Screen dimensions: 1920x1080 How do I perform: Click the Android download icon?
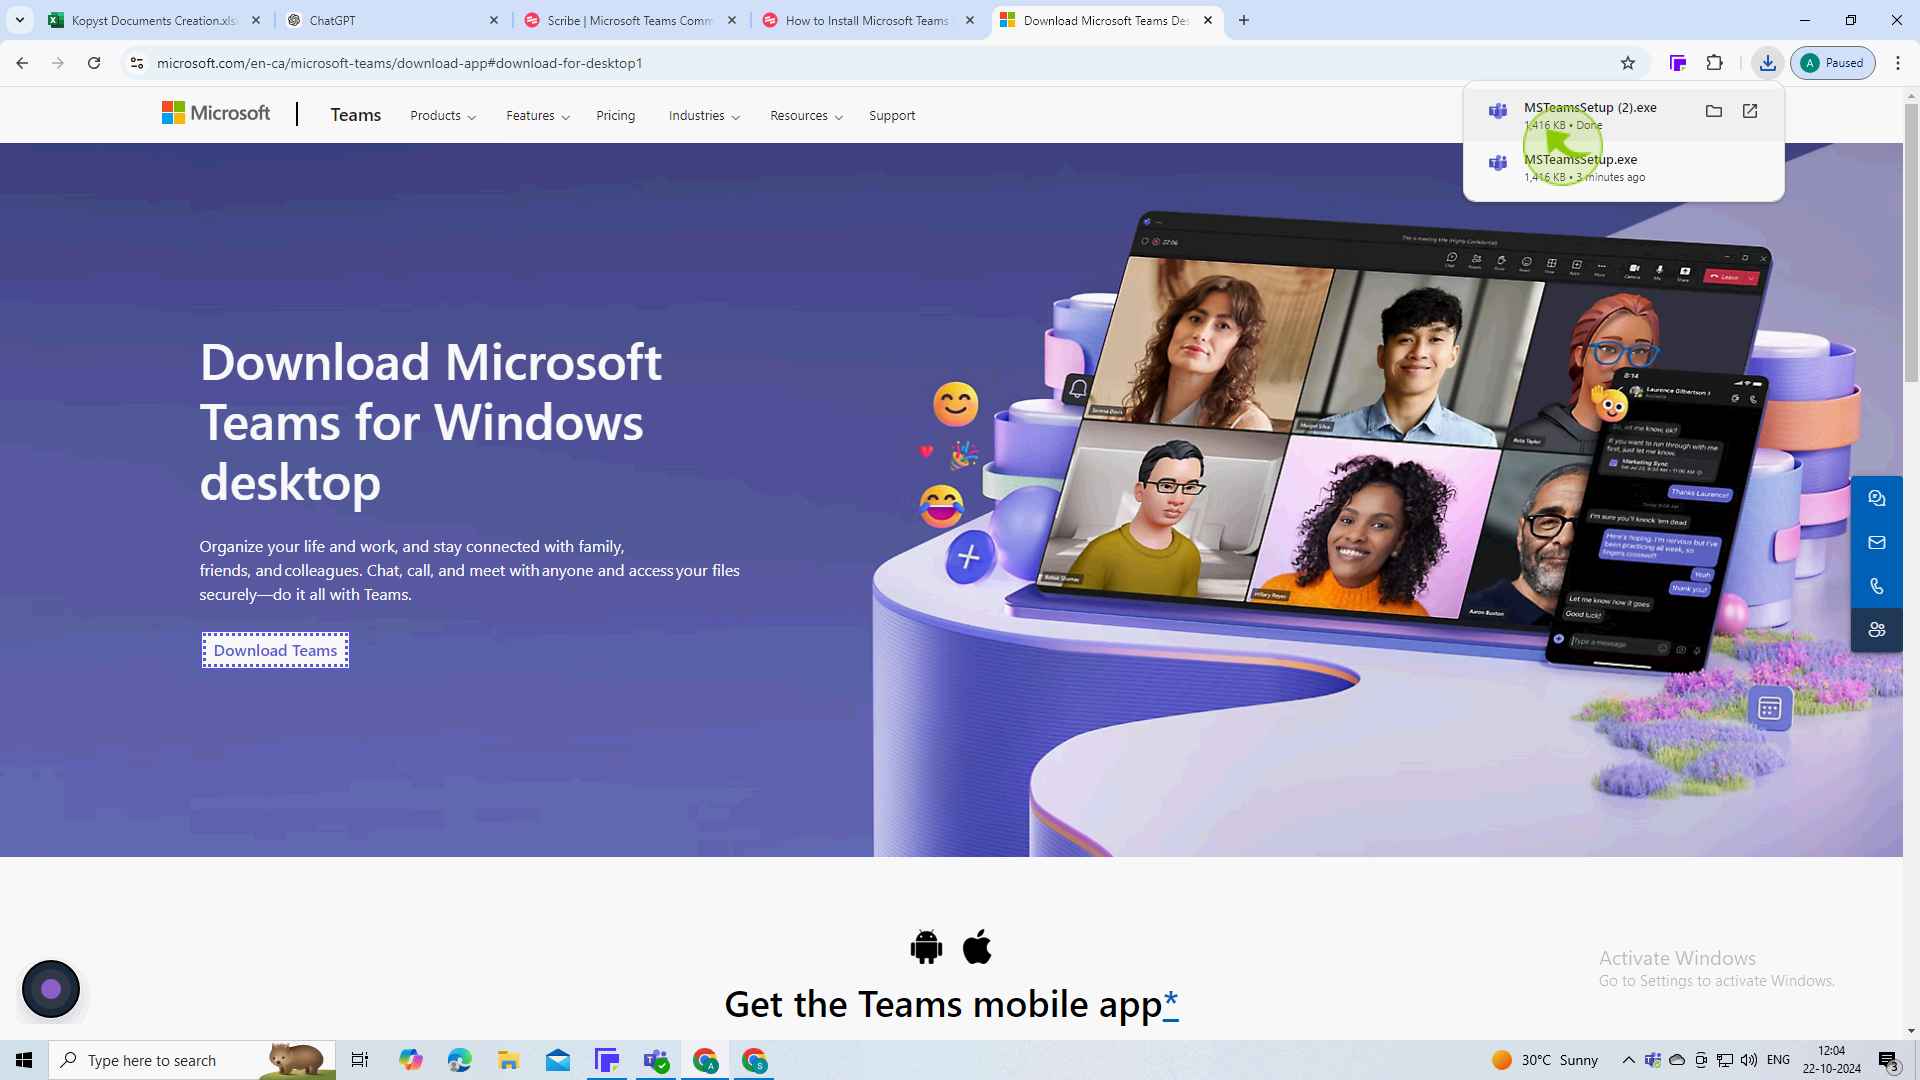(x=926, y=947)
